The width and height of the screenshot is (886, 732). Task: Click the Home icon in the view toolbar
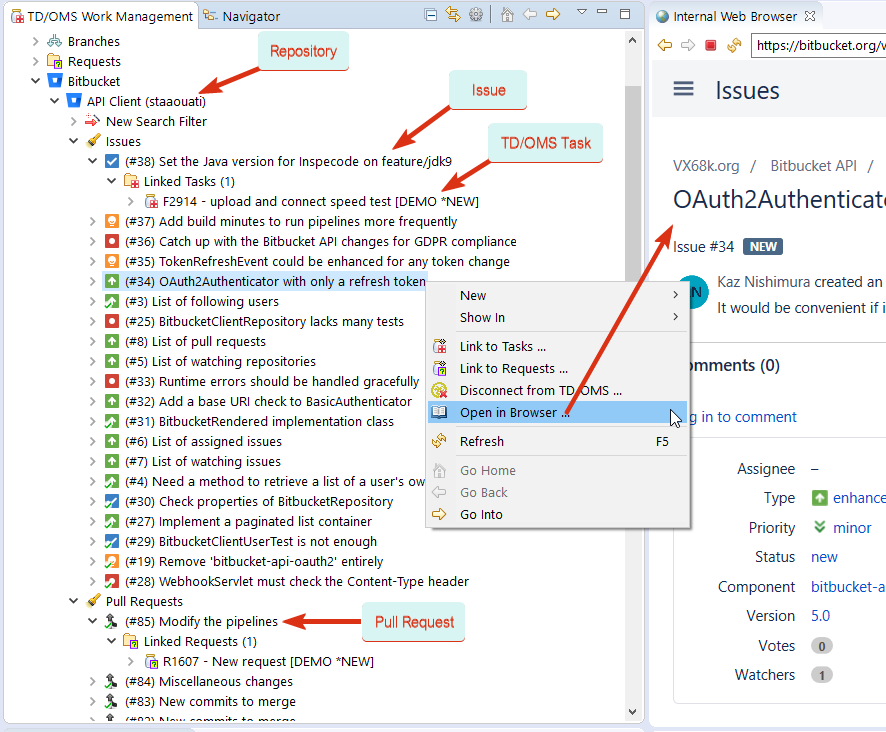(x=508, y=15)
